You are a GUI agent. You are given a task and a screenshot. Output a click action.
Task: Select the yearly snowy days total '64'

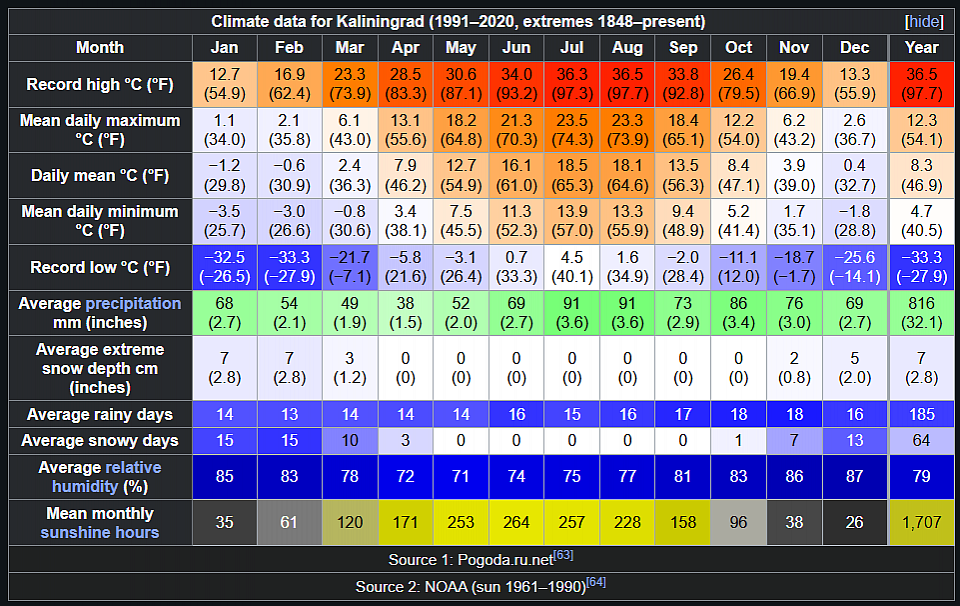coord(921,441)
